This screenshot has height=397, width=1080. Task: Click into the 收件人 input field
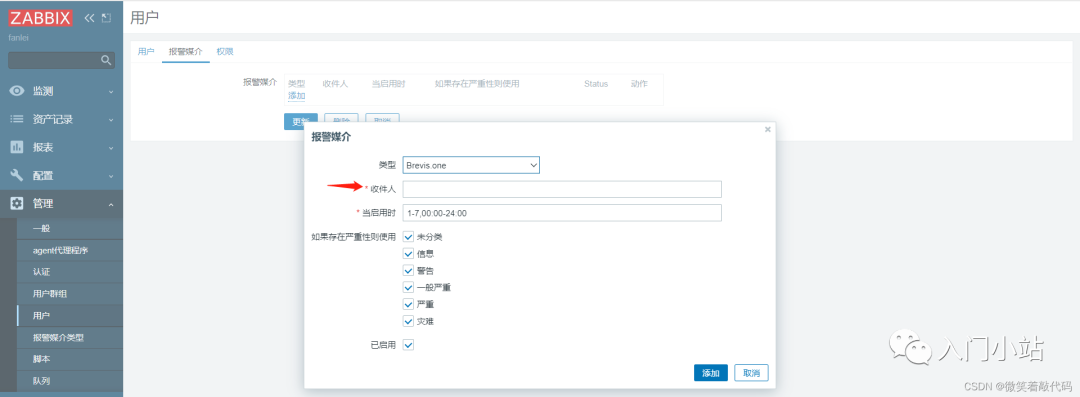562,189
